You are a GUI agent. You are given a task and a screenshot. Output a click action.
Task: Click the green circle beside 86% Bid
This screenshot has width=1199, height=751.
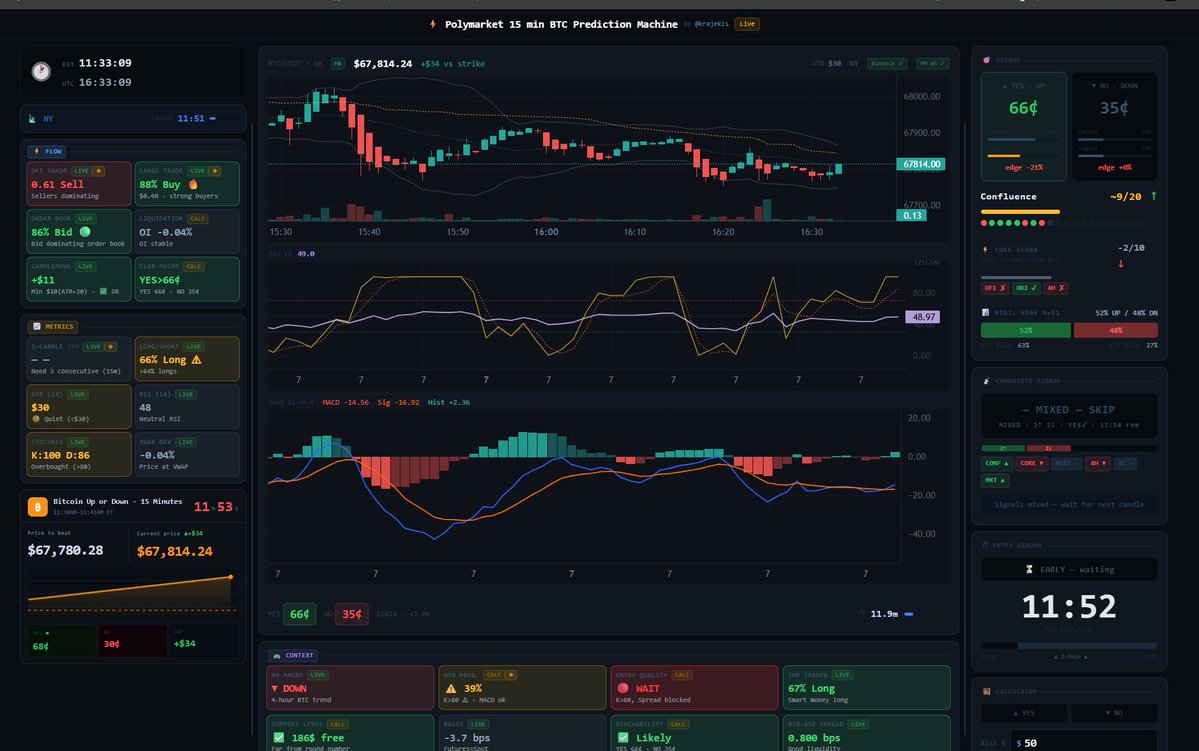(x=85, y=232)
